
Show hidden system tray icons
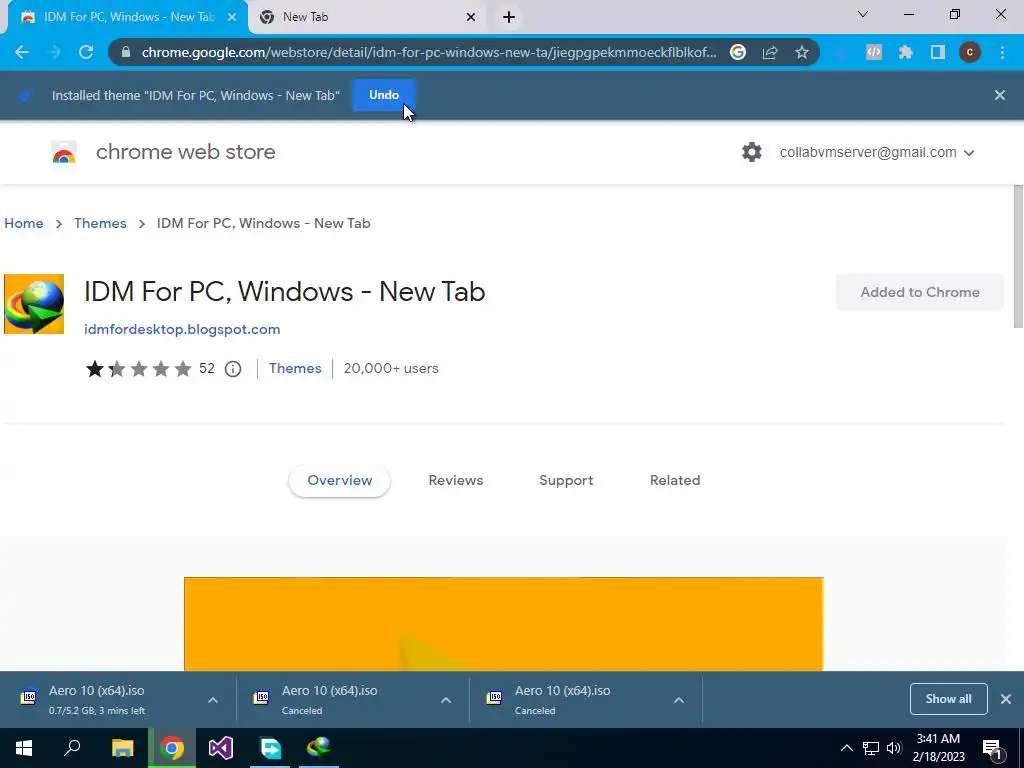click(846, 748)
